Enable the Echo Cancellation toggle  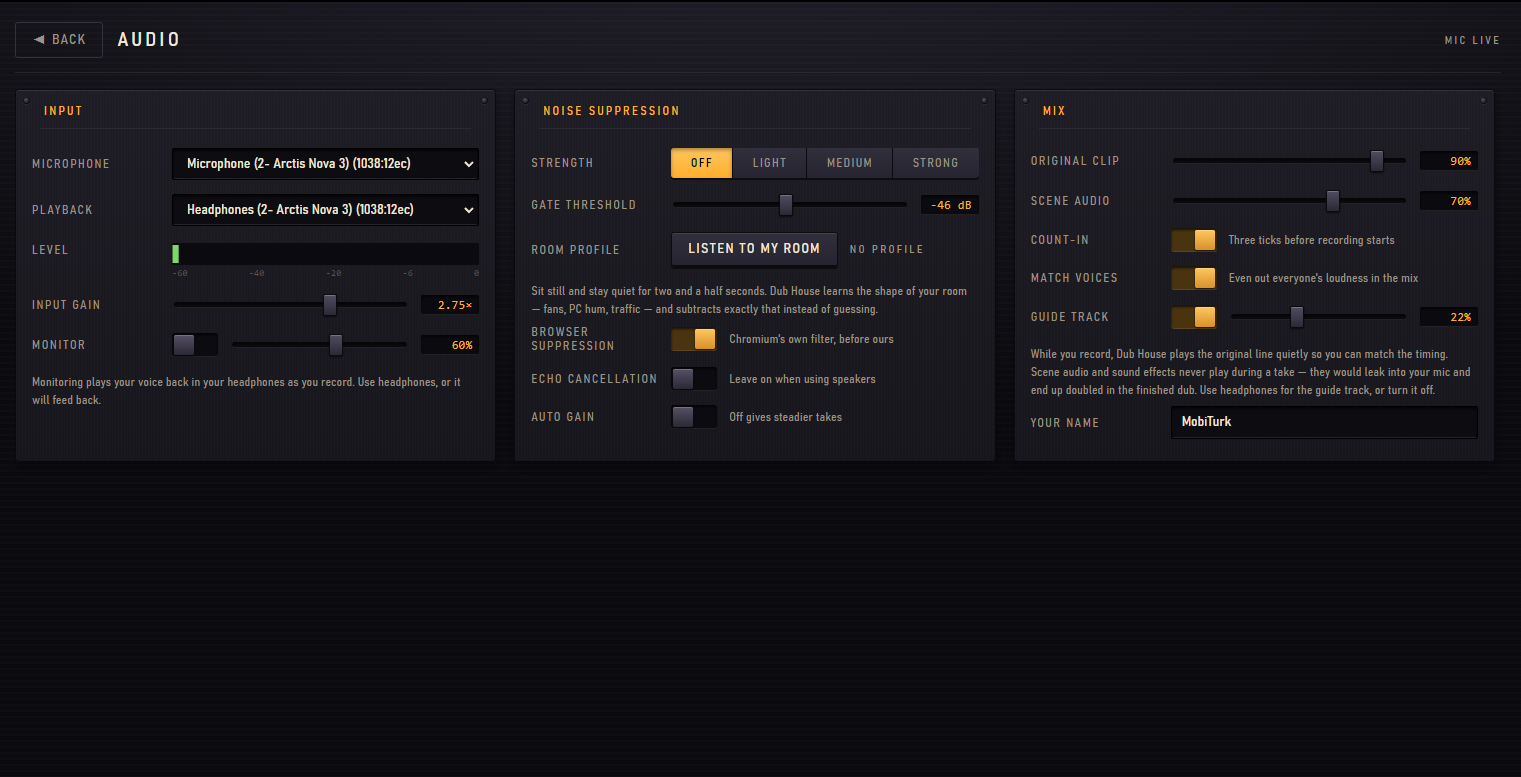tap(694, 379)
